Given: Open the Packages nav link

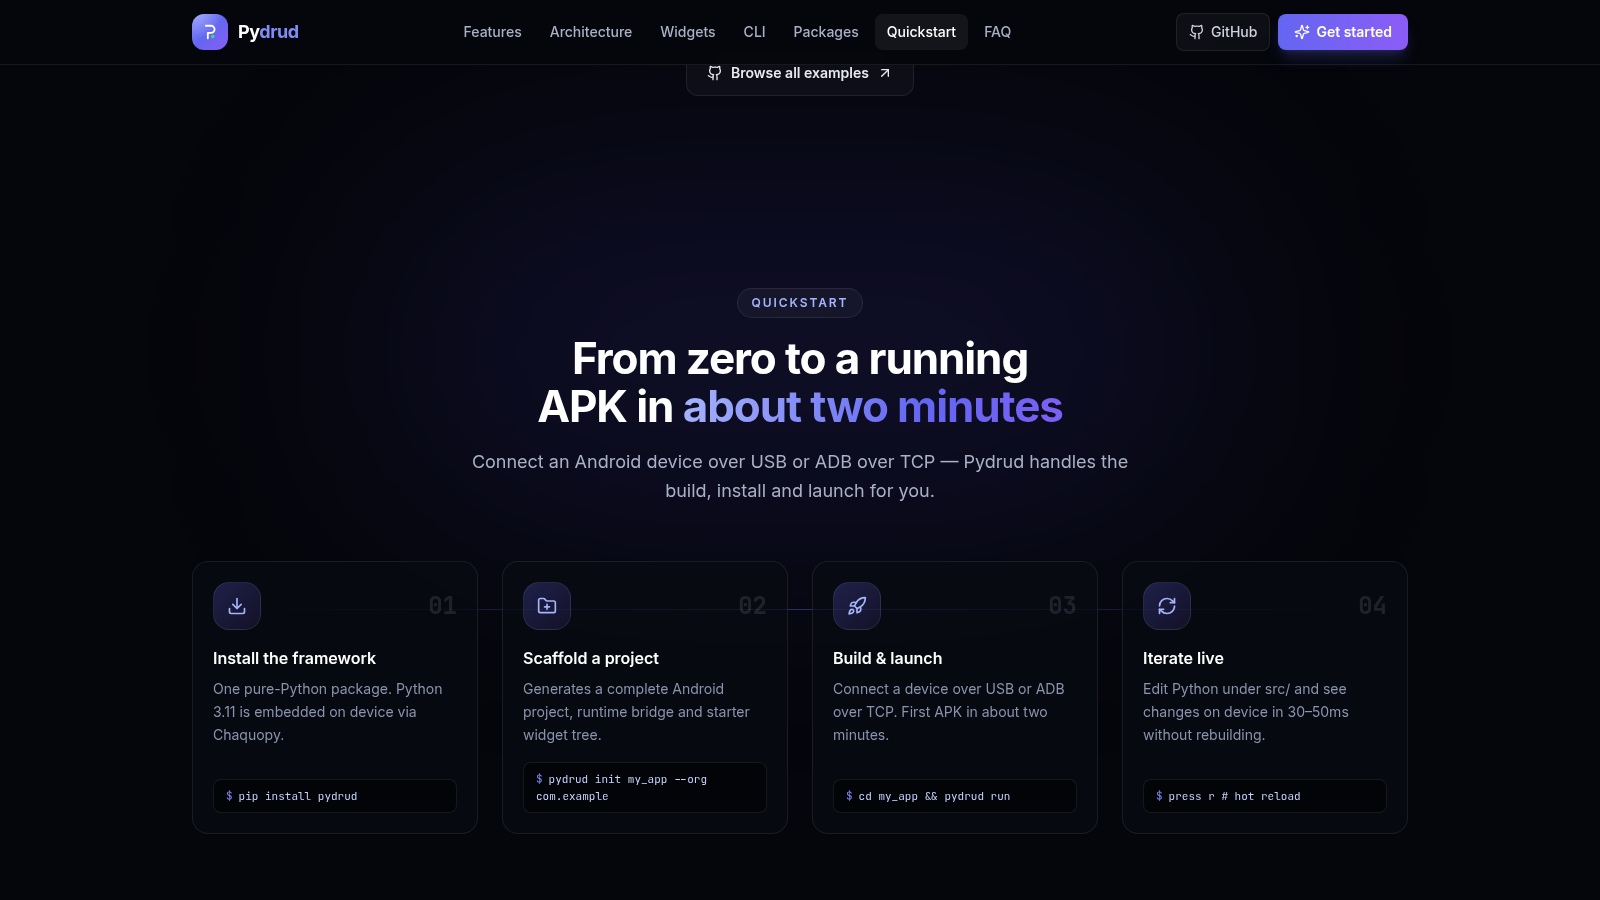Looking at the screenshot, I should click(x=826, y=32).
